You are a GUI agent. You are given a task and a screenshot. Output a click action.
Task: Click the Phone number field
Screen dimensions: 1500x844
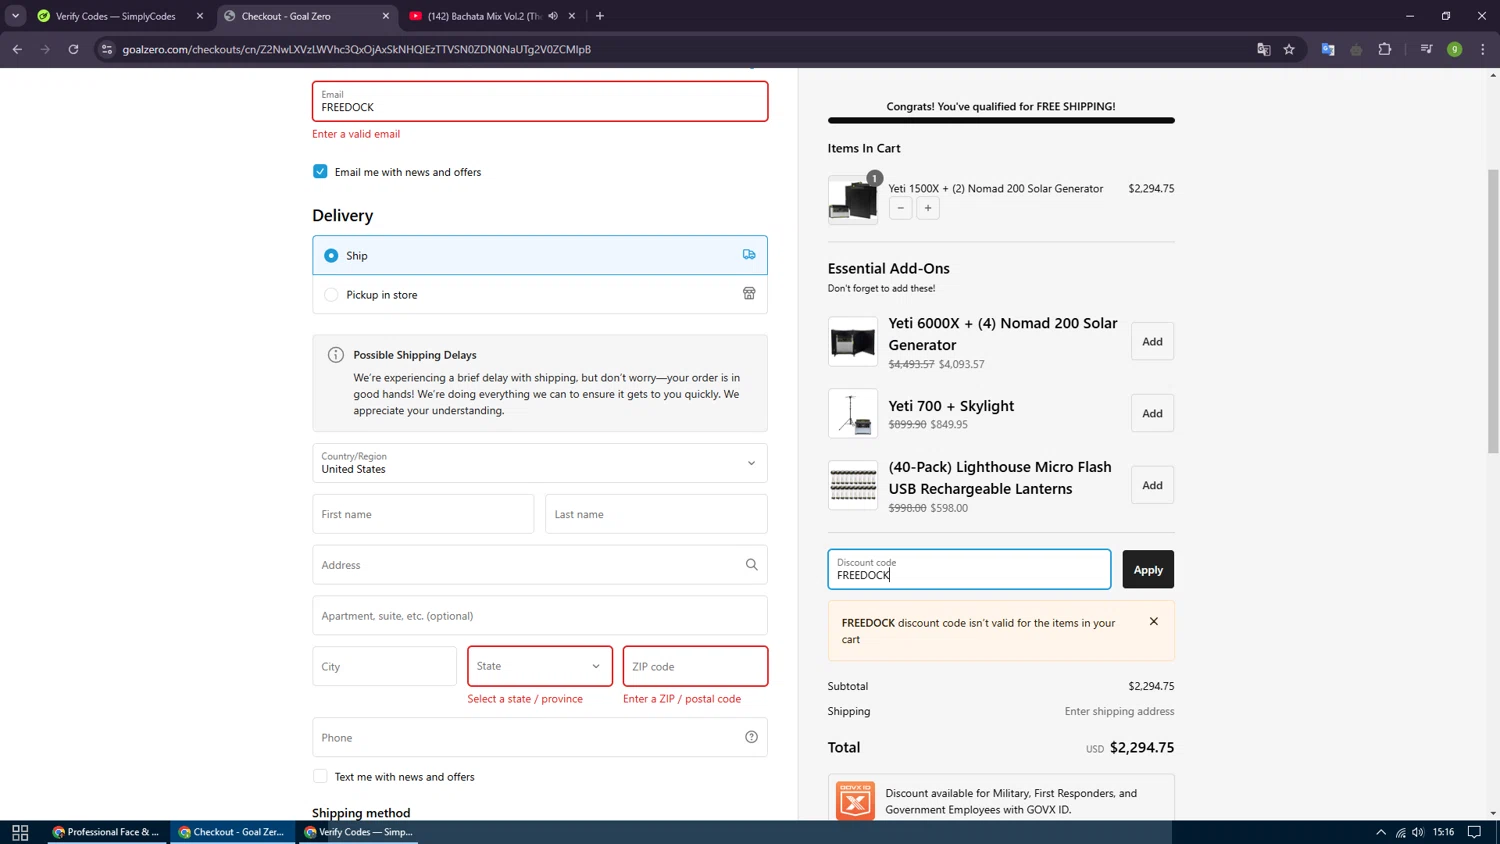(540, 737)
